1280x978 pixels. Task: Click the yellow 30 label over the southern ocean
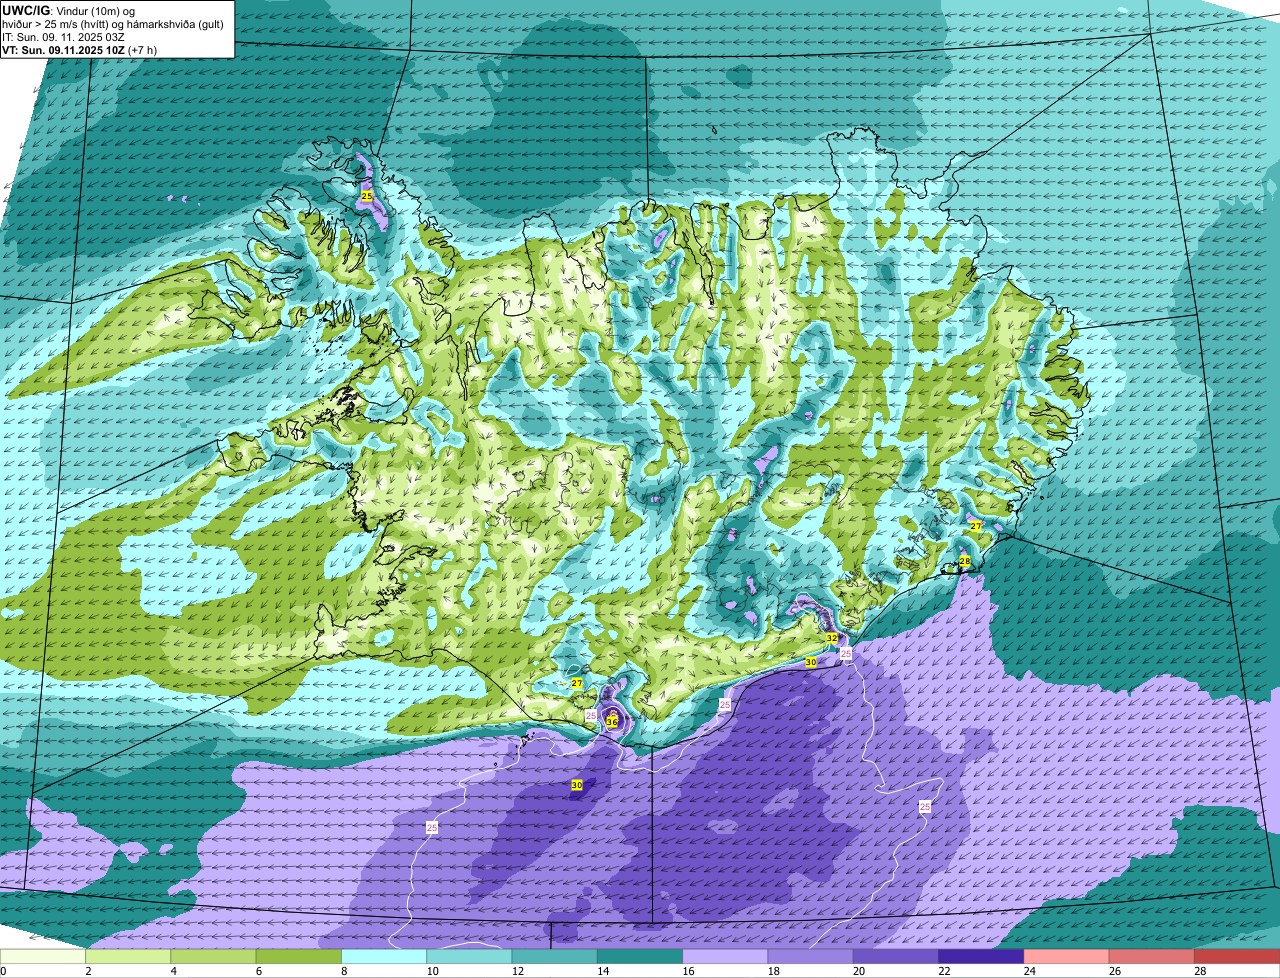(577, 786)
